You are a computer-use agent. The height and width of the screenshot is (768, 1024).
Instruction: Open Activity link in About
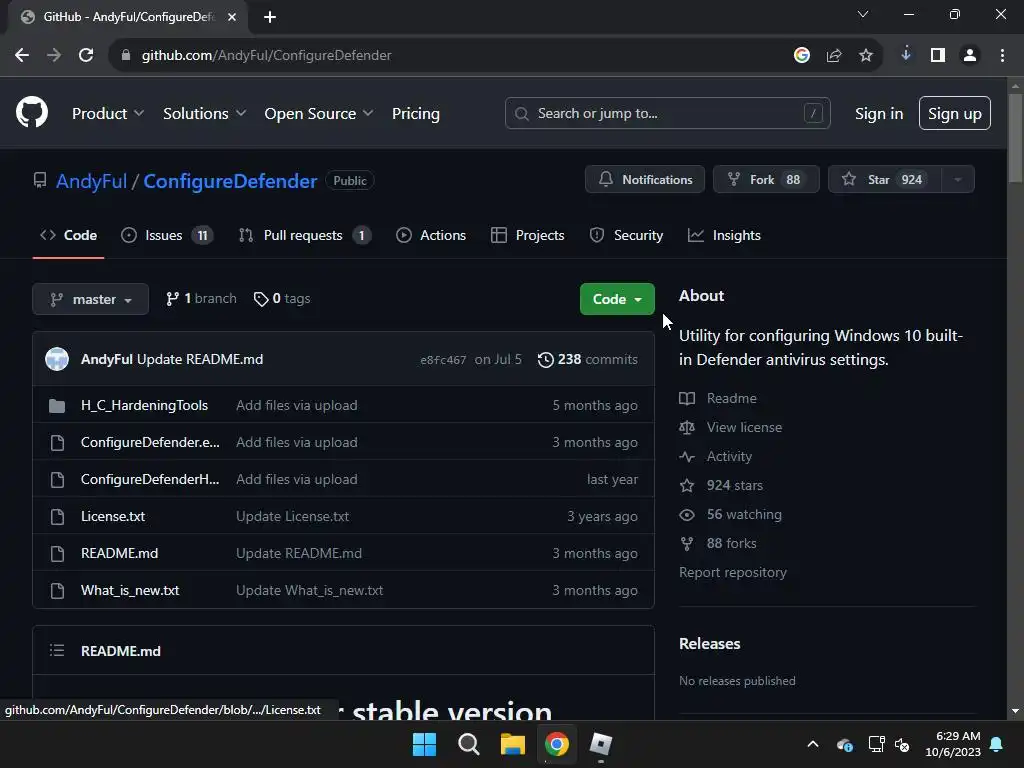(x=716, y=456)
